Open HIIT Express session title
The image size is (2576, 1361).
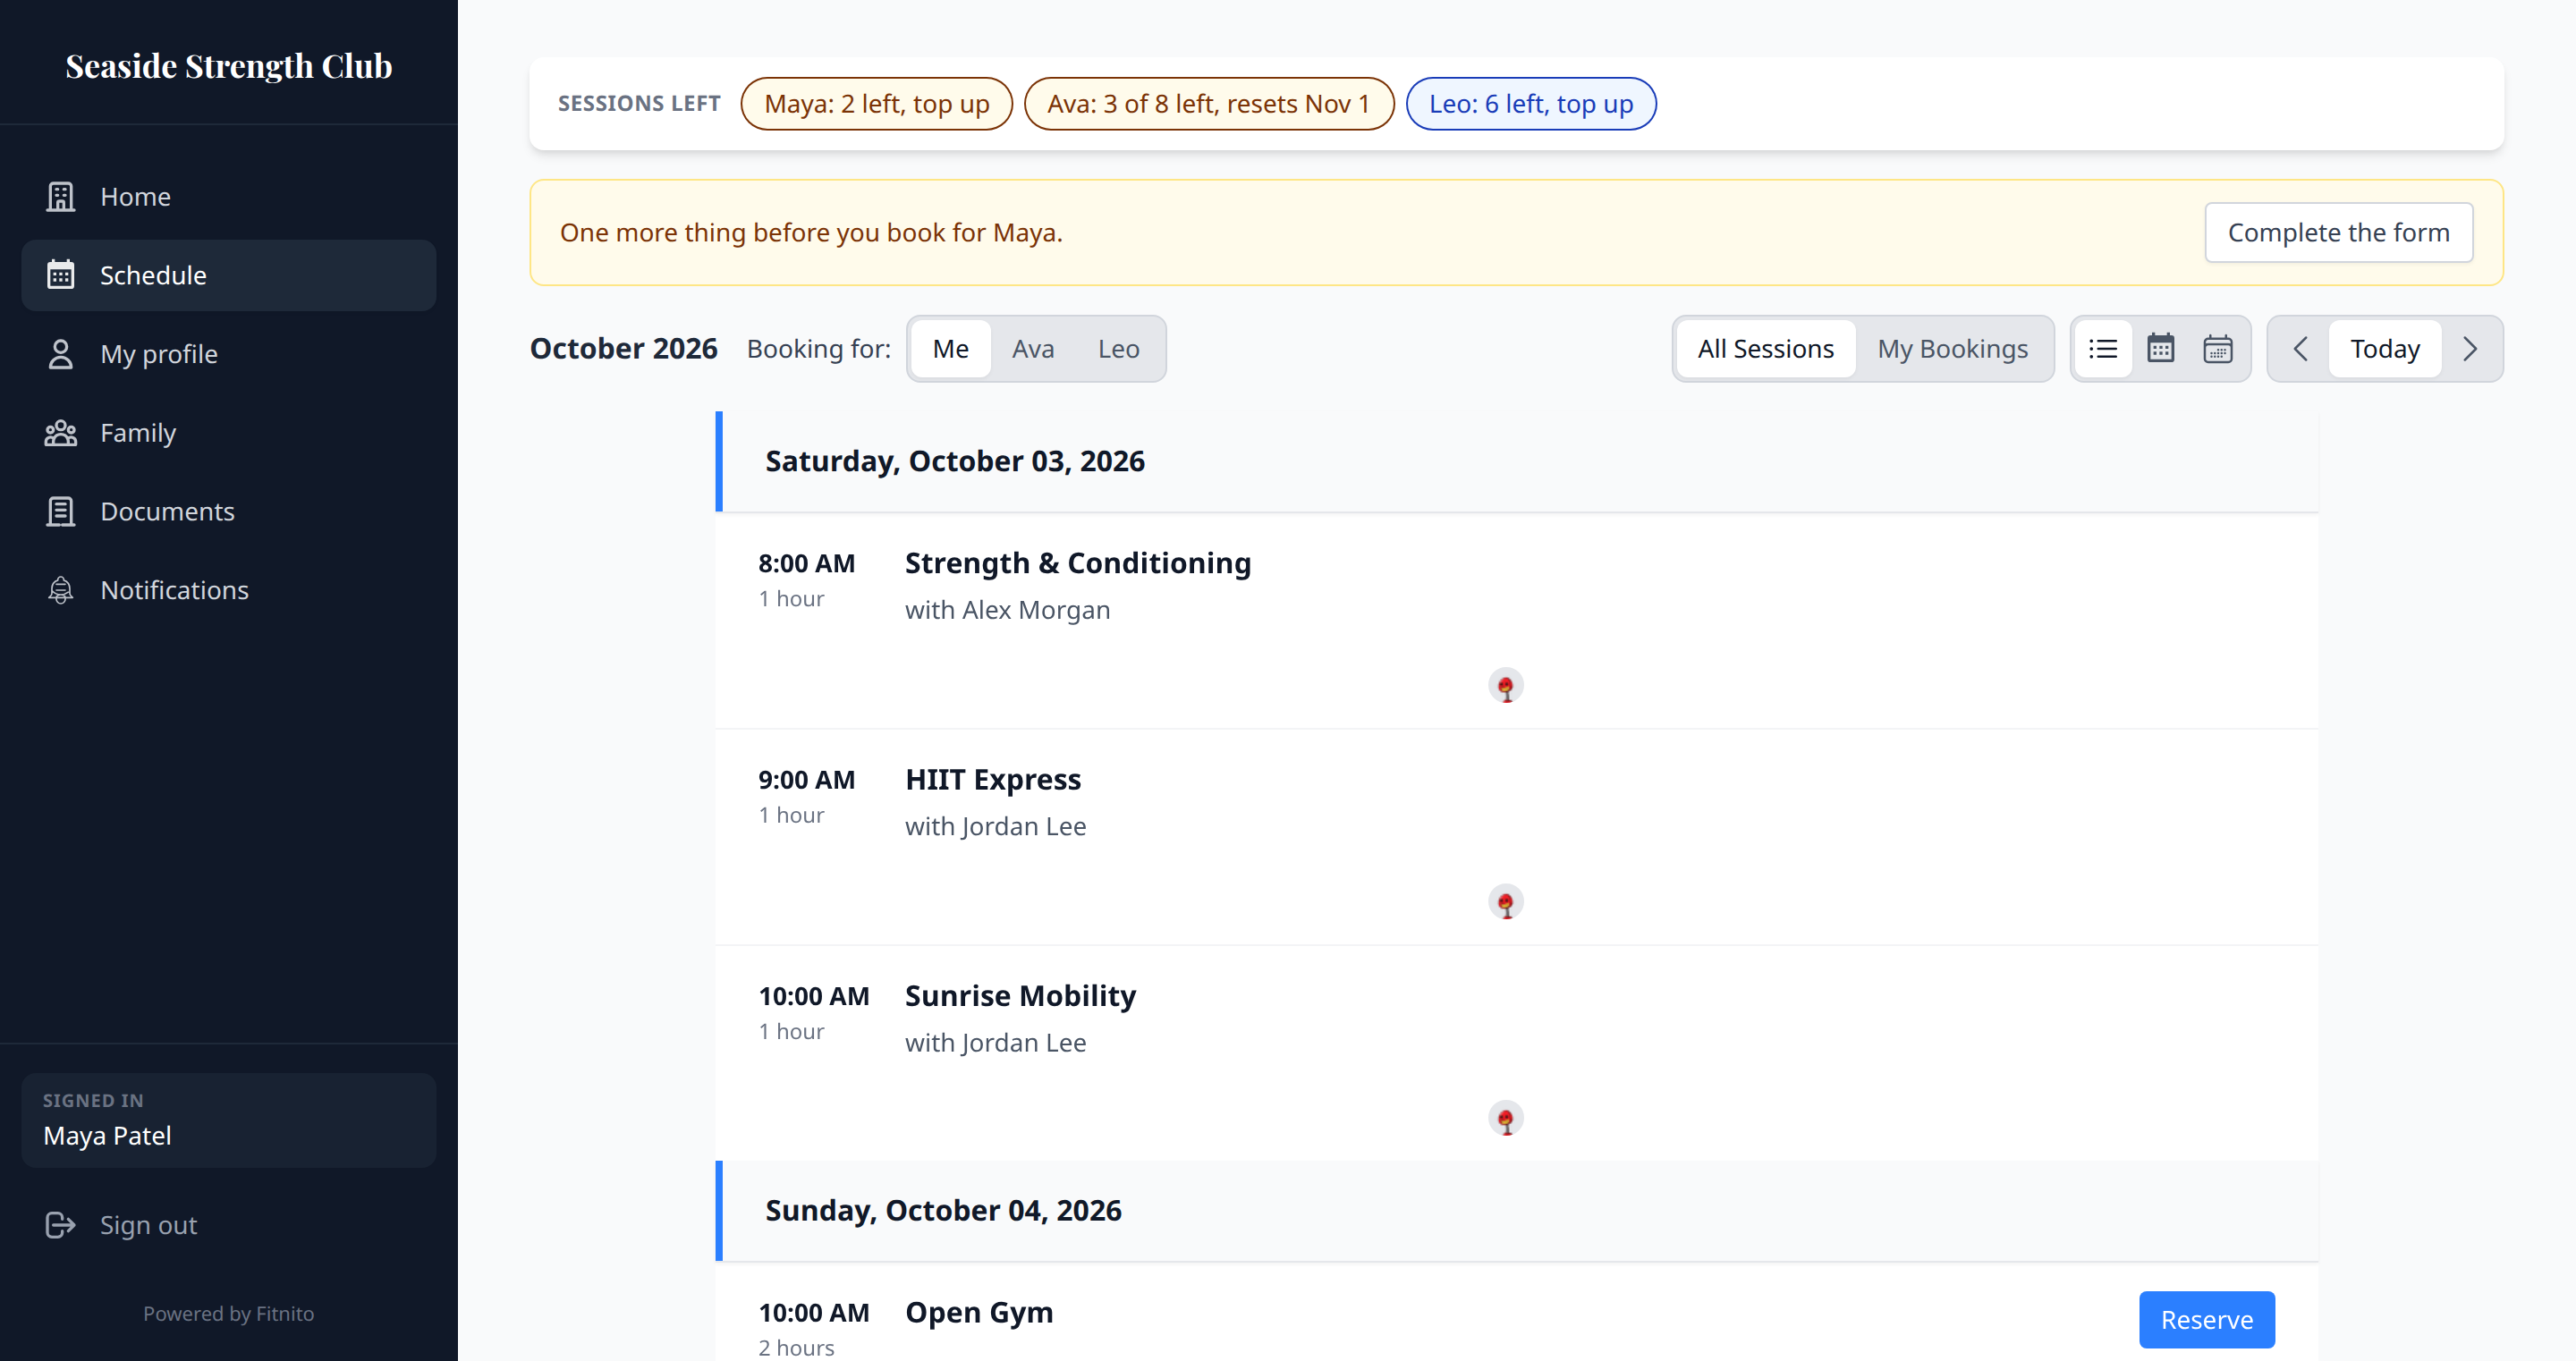tap(992, 779)
